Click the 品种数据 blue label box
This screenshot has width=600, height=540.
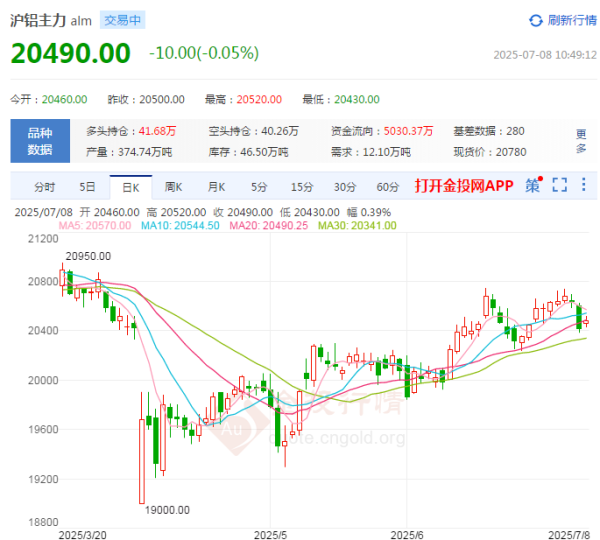40,141
